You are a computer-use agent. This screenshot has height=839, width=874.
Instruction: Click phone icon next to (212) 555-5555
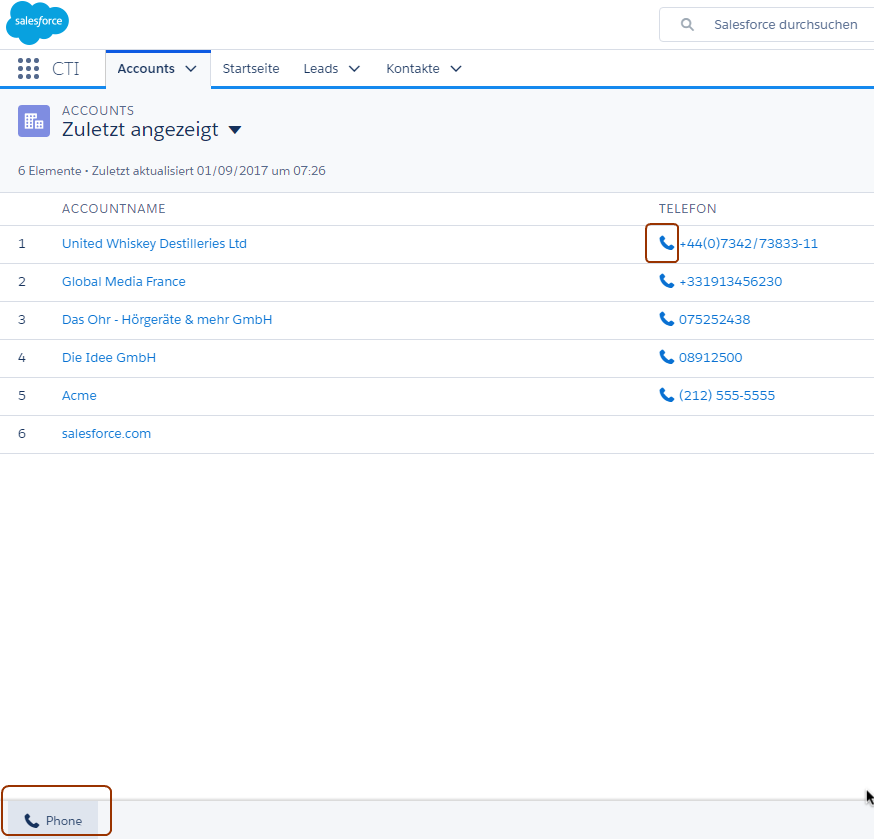[666, 395]
